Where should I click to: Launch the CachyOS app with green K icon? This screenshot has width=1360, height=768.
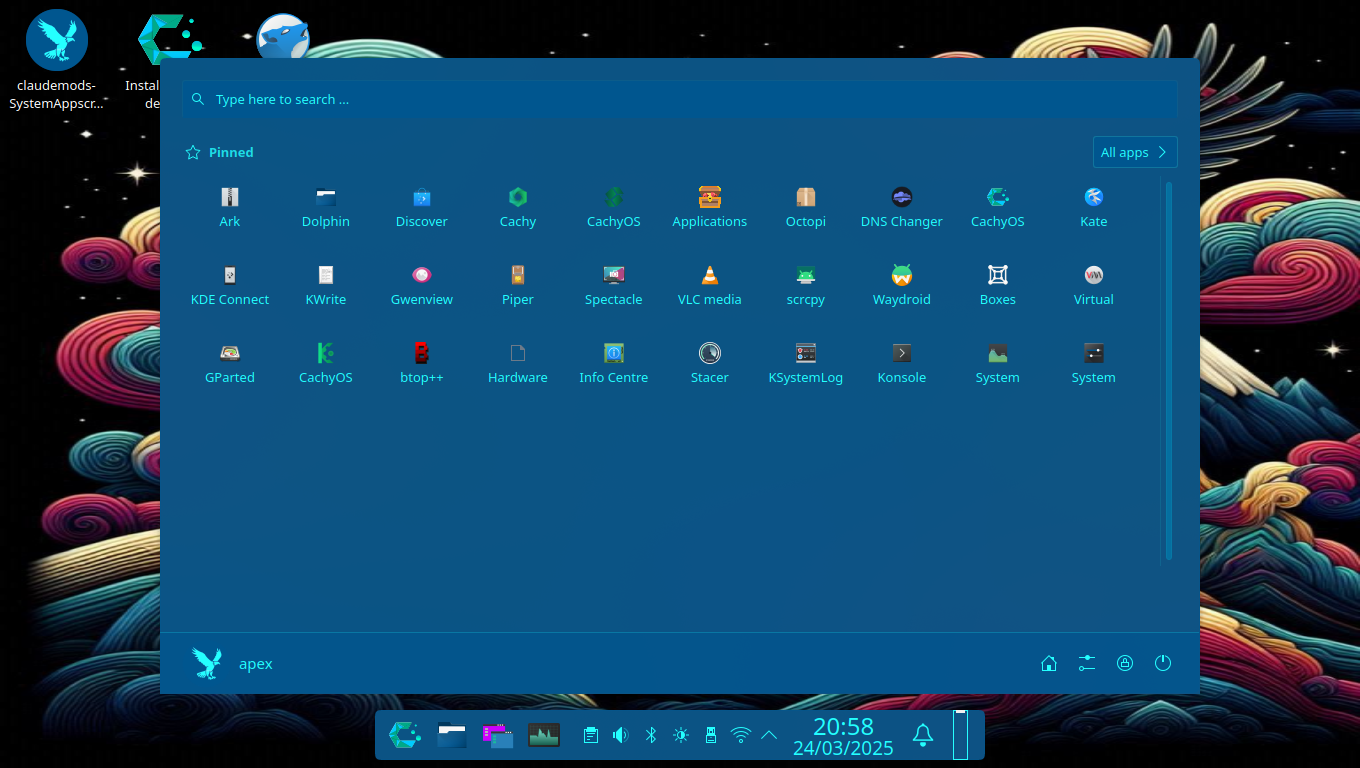(x=326, y=363)
